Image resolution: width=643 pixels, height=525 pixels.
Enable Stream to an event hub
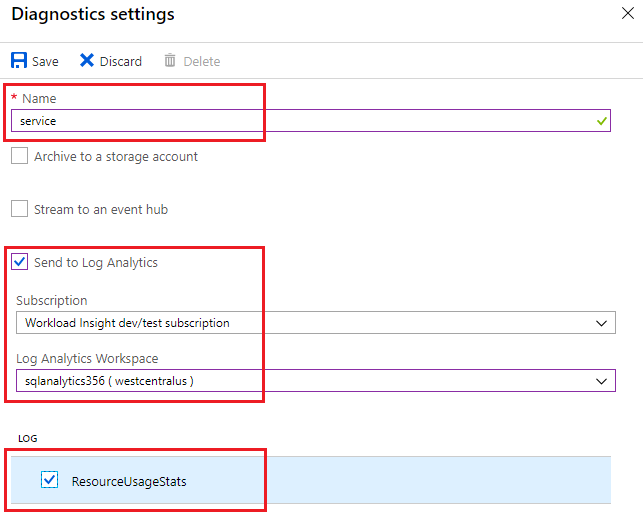tap(19, 209)
